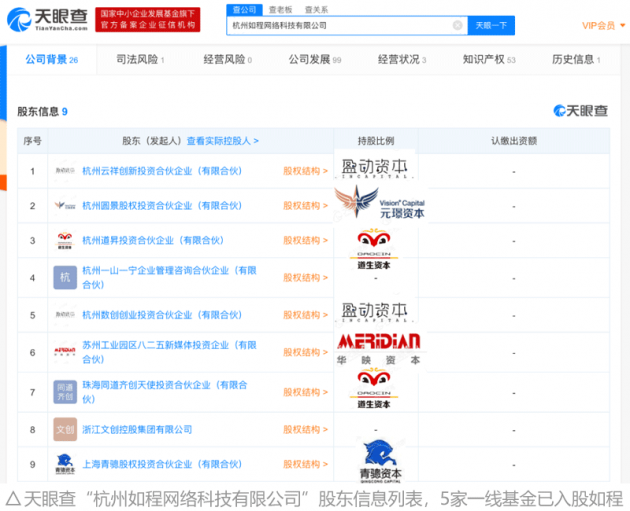Open the 查看实际控股人 link

point(222,141)
